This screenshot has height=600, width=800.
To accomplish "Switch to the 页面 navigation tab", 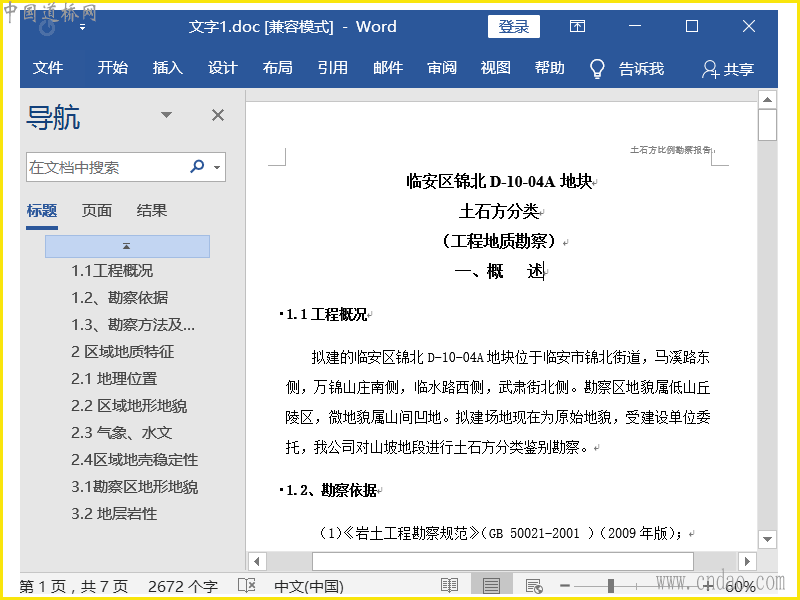I will [x=96, y=211].
